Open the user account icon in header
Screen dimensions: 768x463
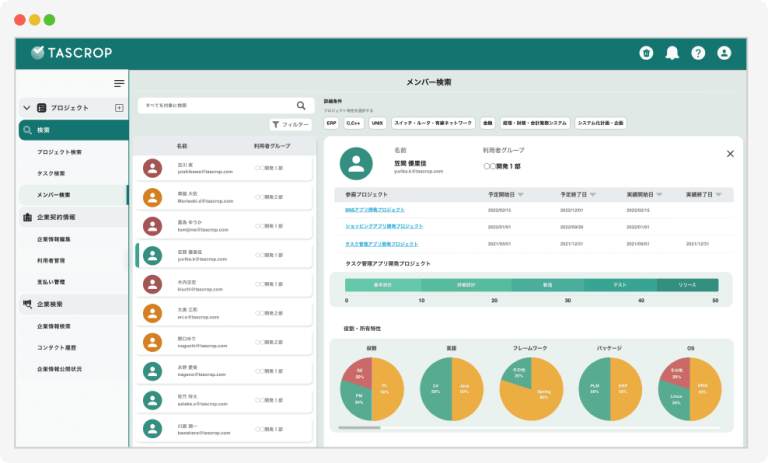click(724, 53)
